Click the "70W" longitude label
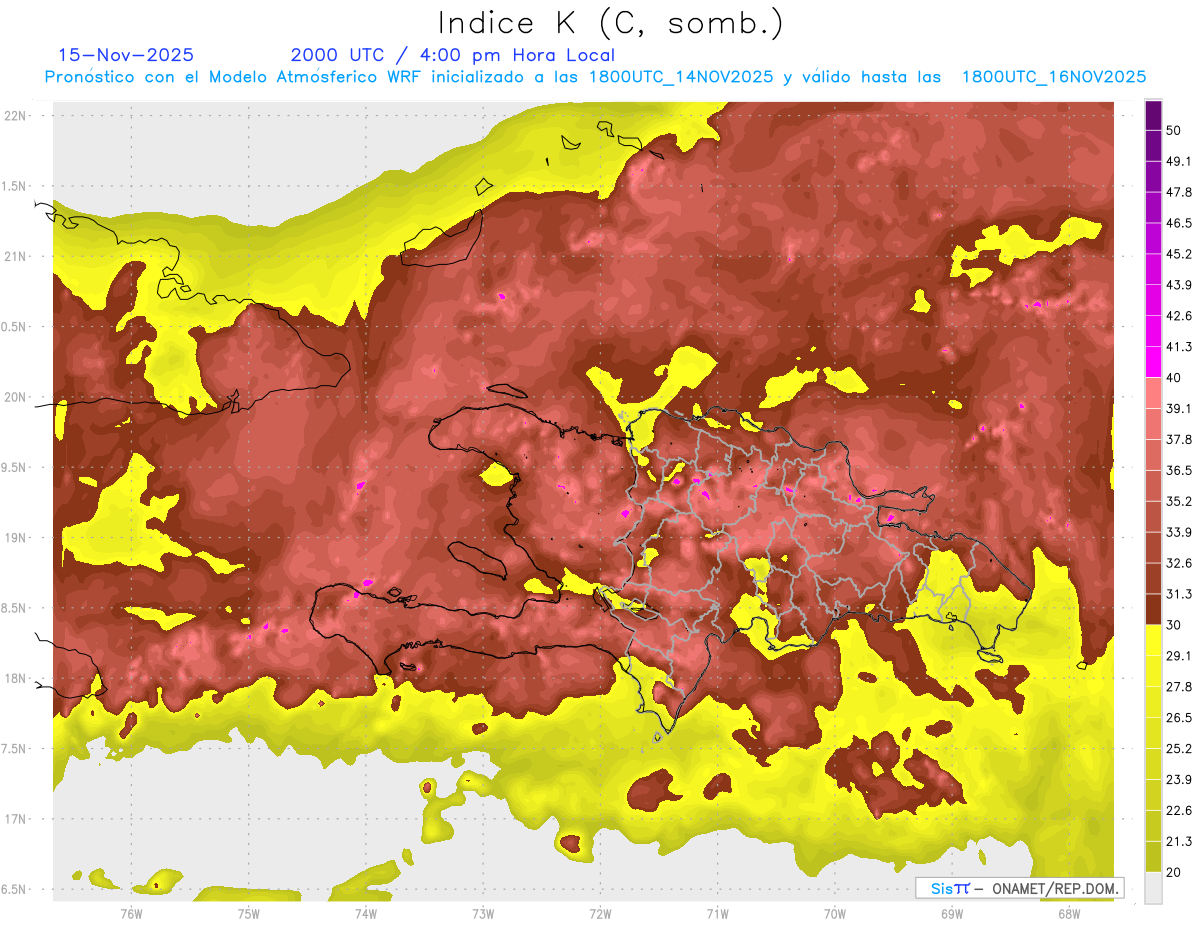1200x927 pixels. [x=835, y=913]
